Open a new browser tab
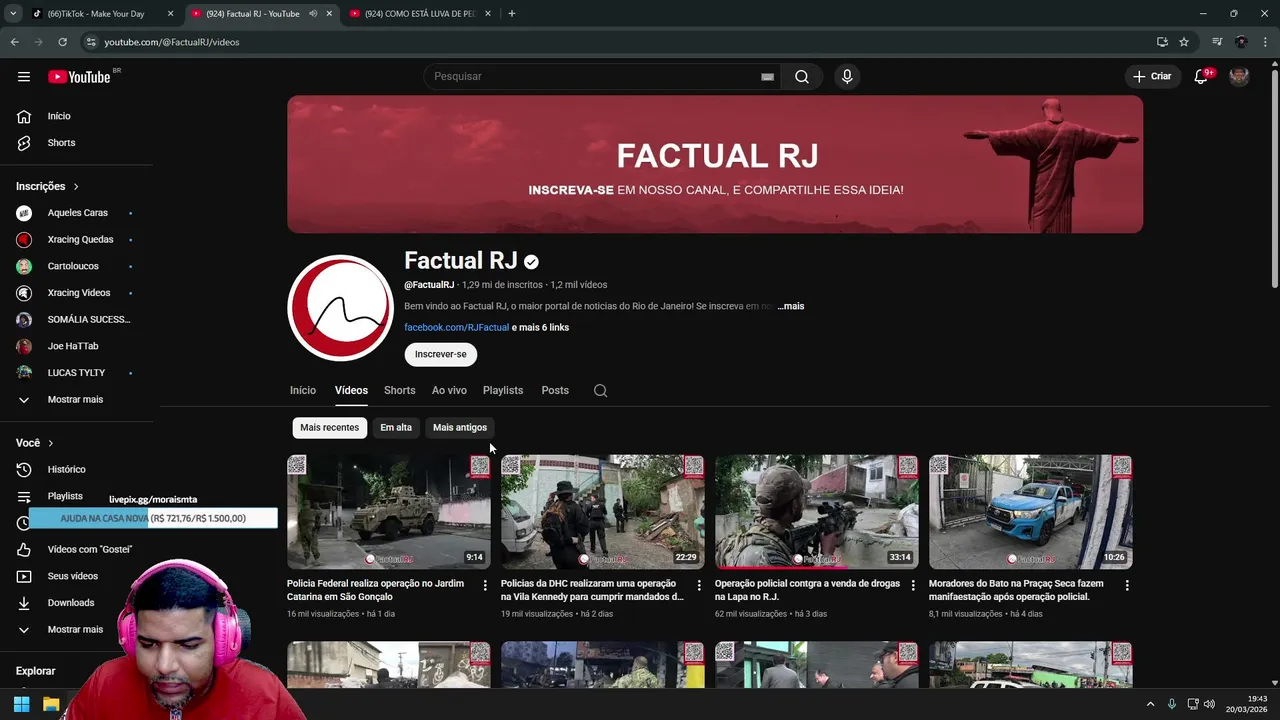 pos(512,14)
